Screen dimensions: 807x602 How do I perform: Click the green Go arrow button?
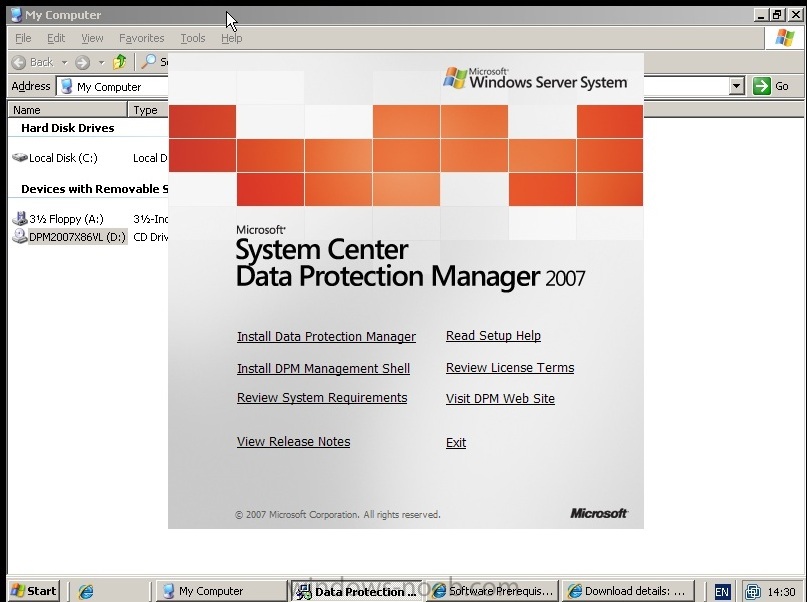pyautogui.click(x=762, y=86)
